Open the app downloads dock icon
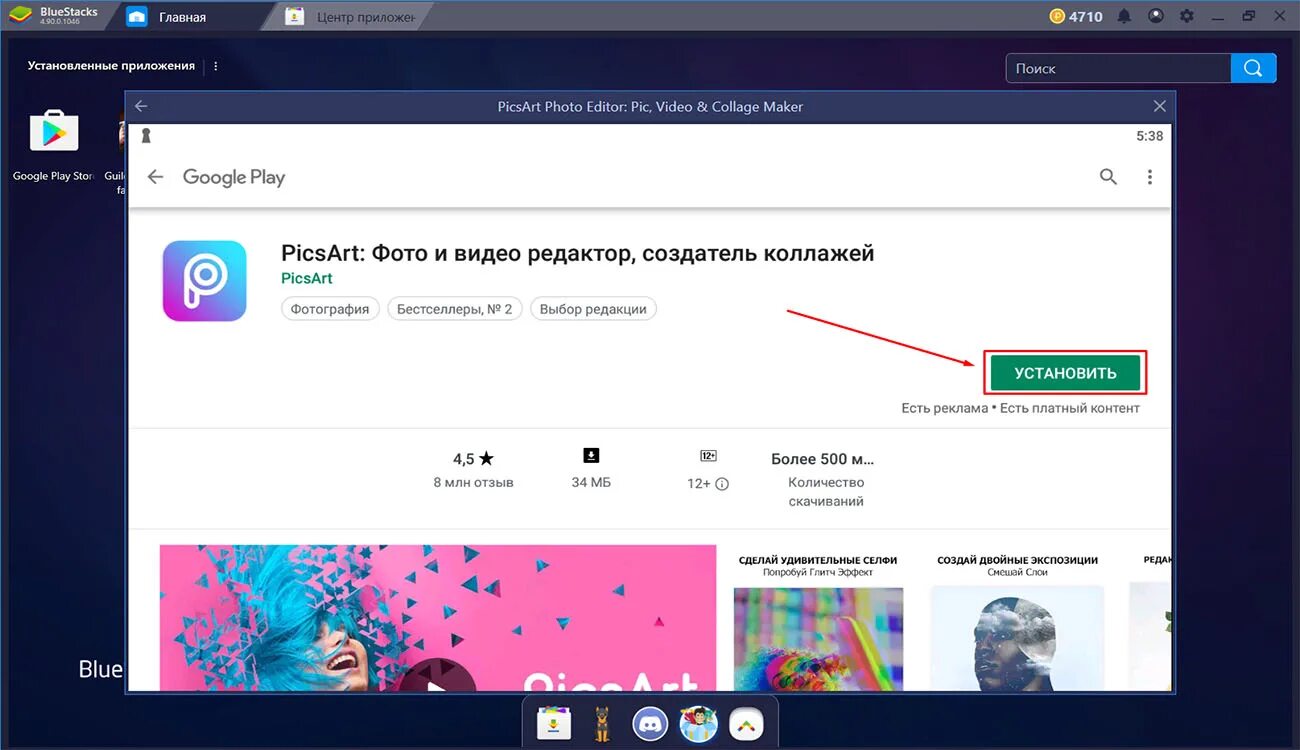The width and height of the screenshot is (1300, 750). [553, 724]
